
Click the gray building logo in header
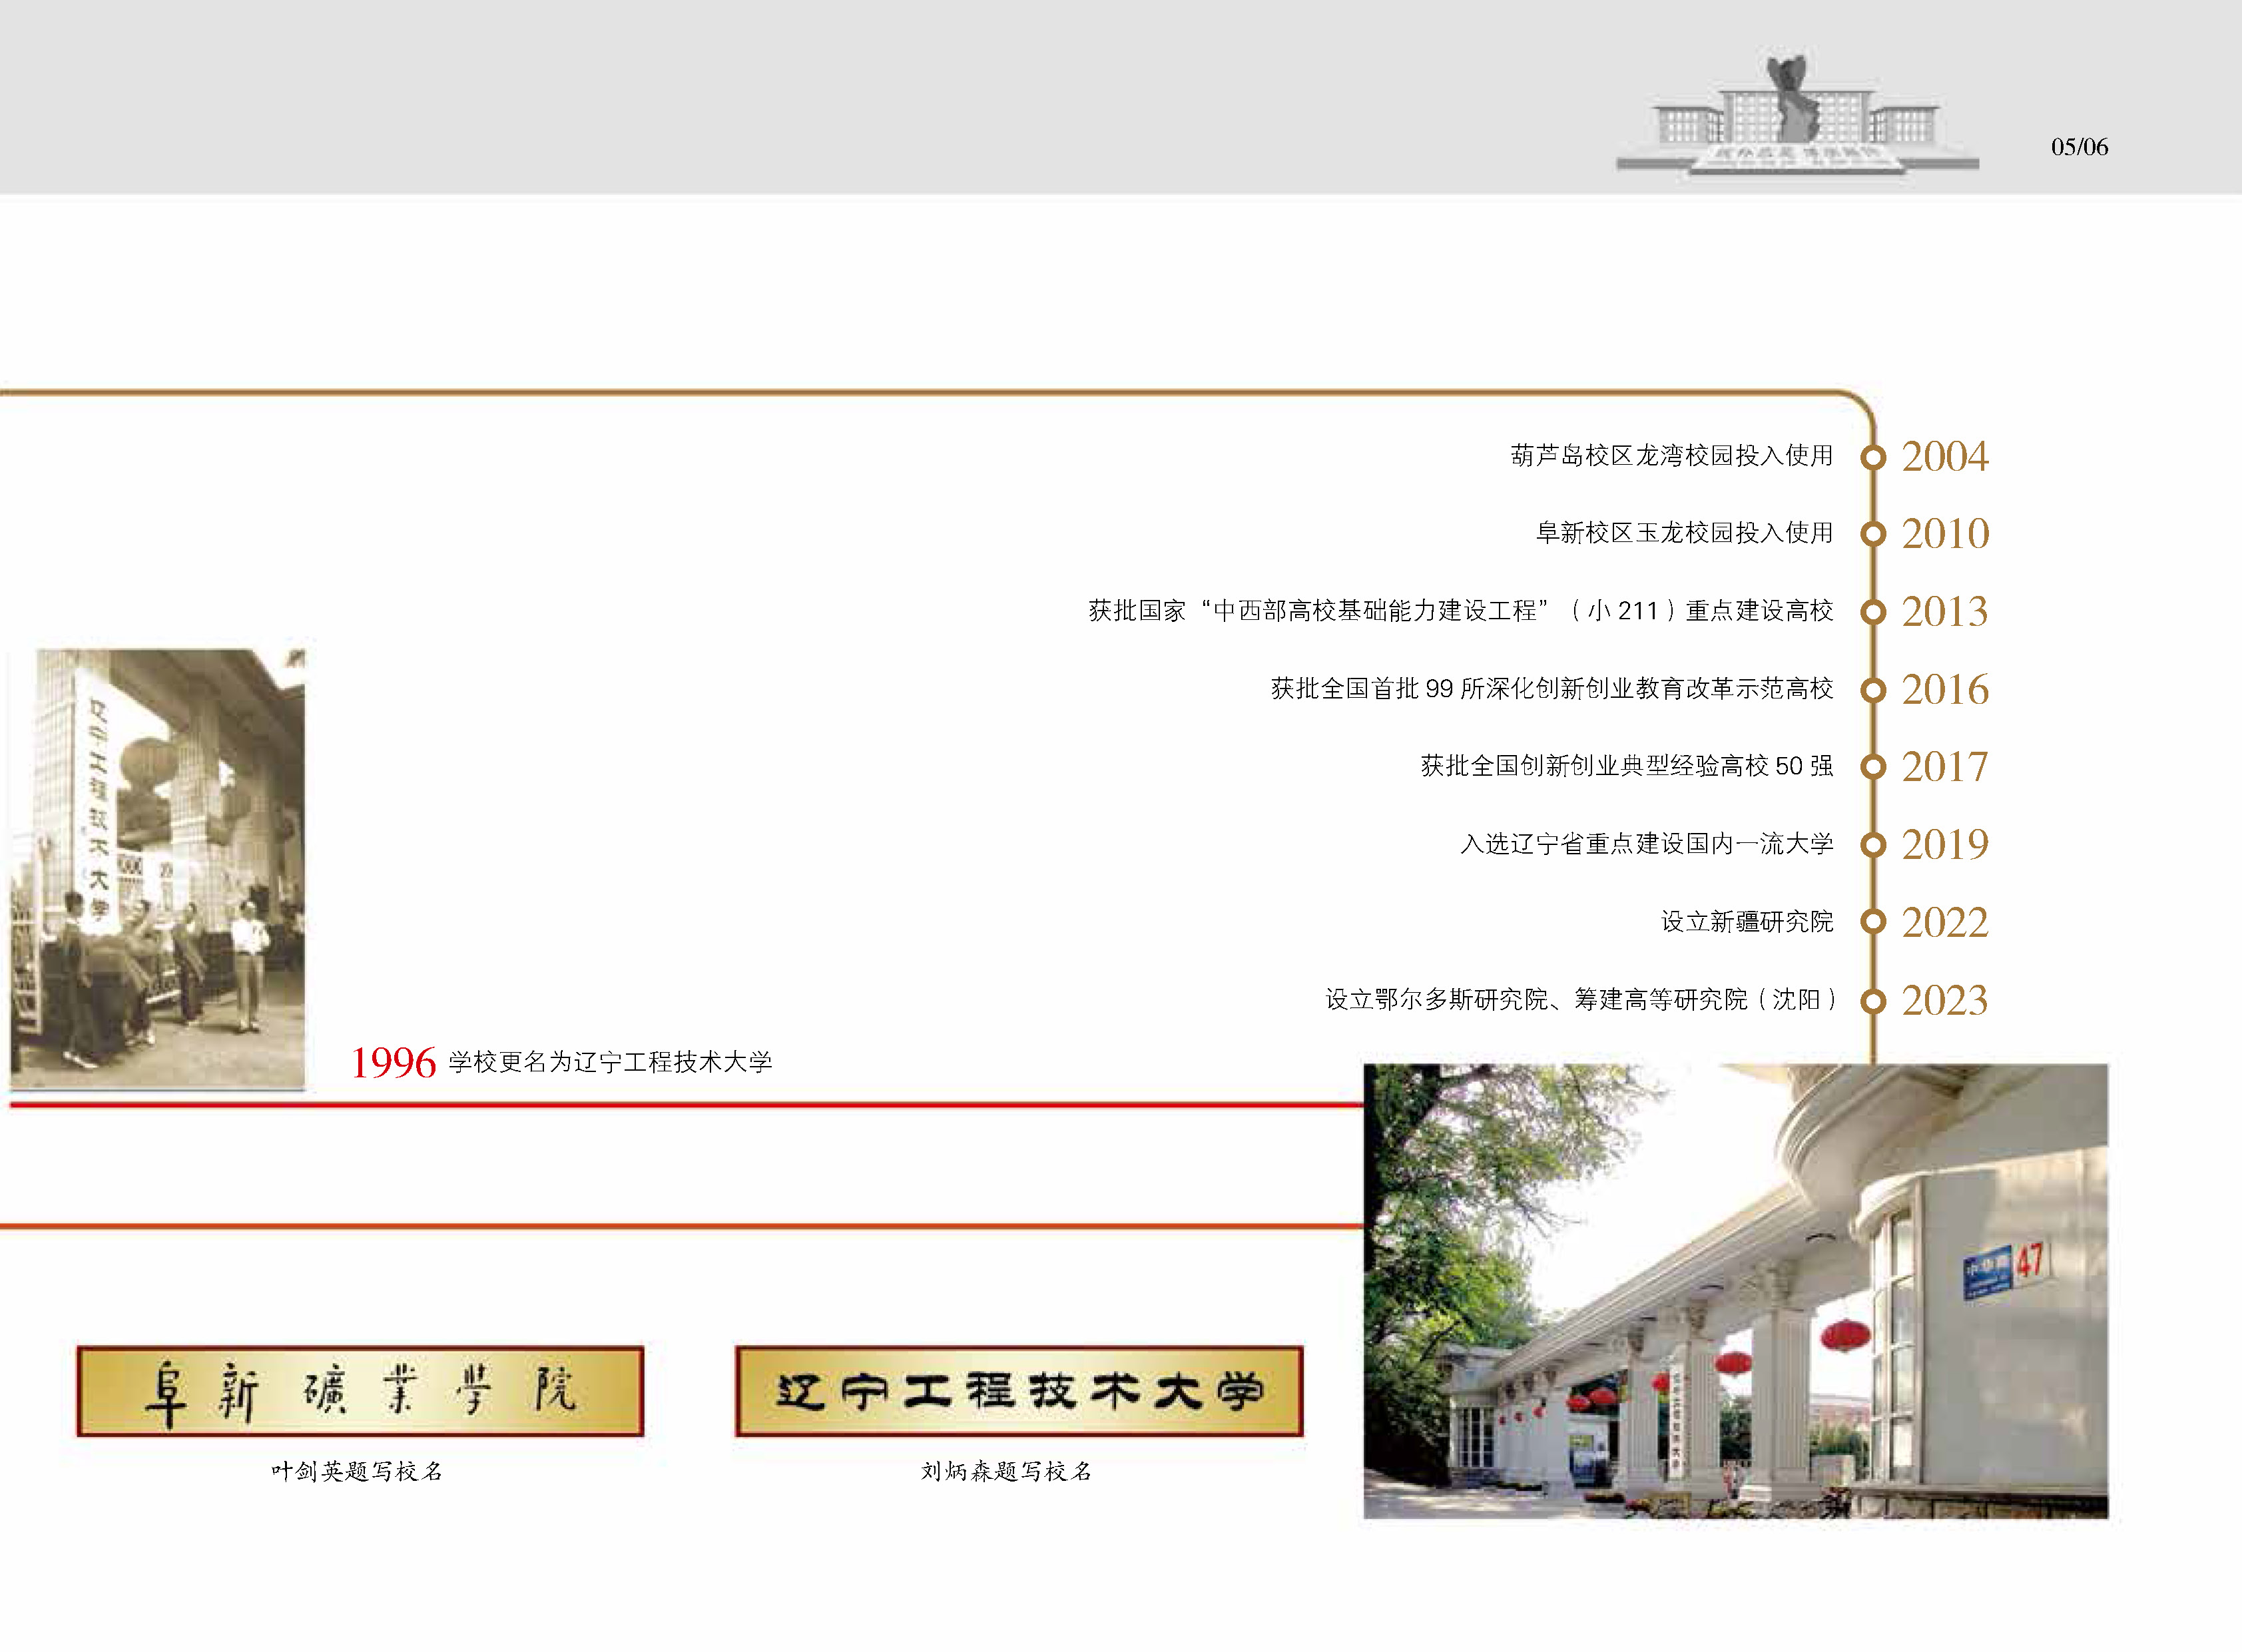point(1798,116)
